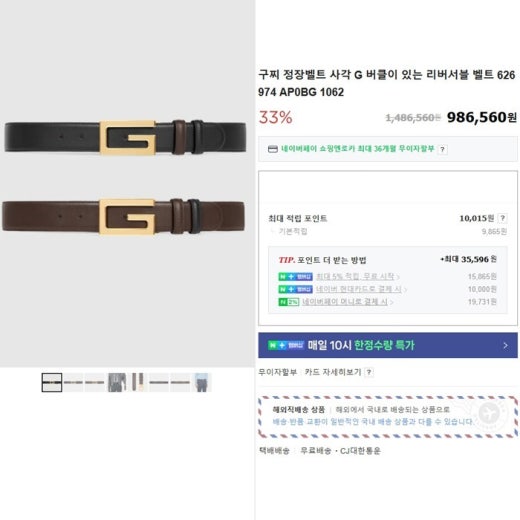This screenshot has width=520, height=520.
Task: Select the last thumbnail with blue shirt model
Action: click(x=202, y=382)
